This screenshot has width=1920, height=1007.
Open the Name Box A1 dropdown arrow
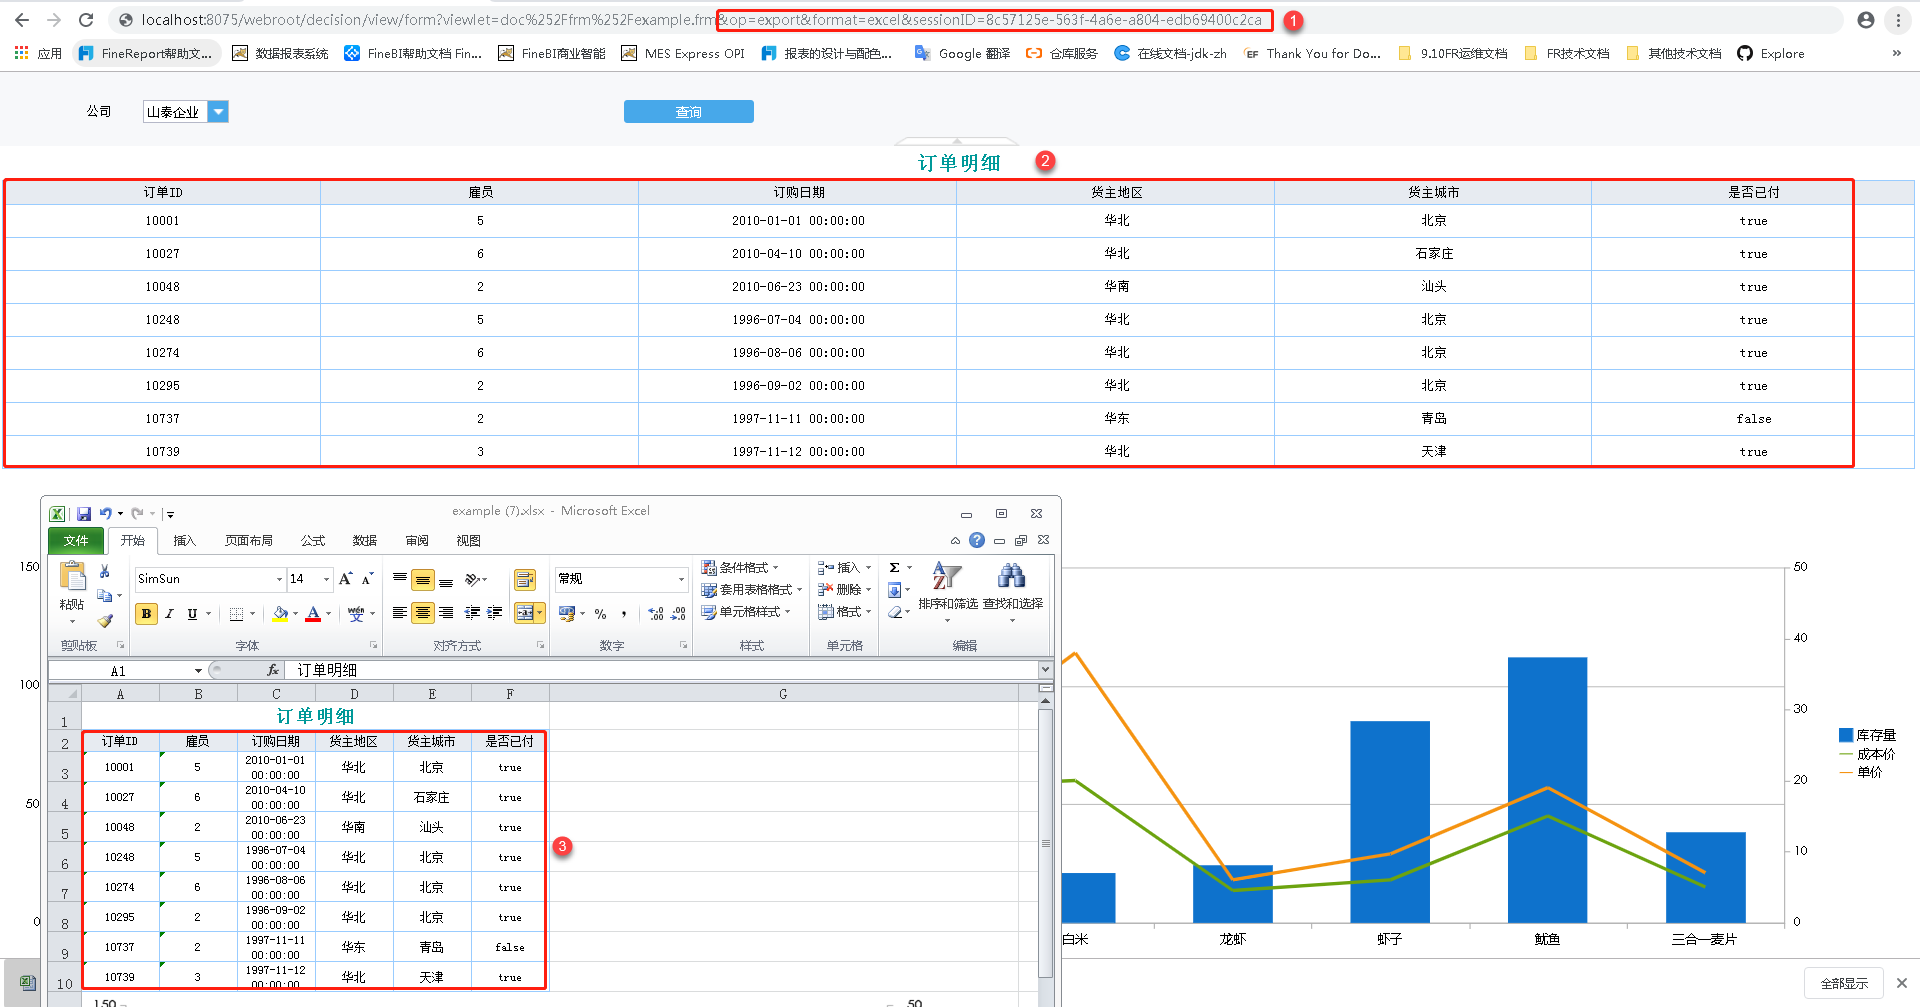pyautogui.click(x=198, y=671)
